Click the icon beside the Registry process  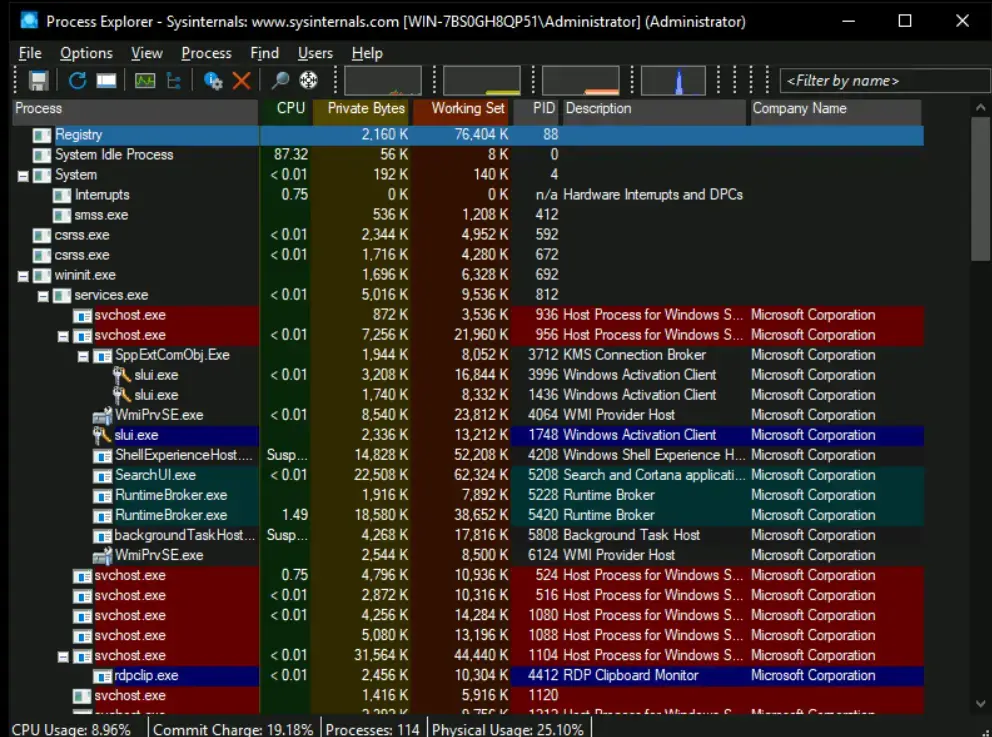(x=42, y=135)
